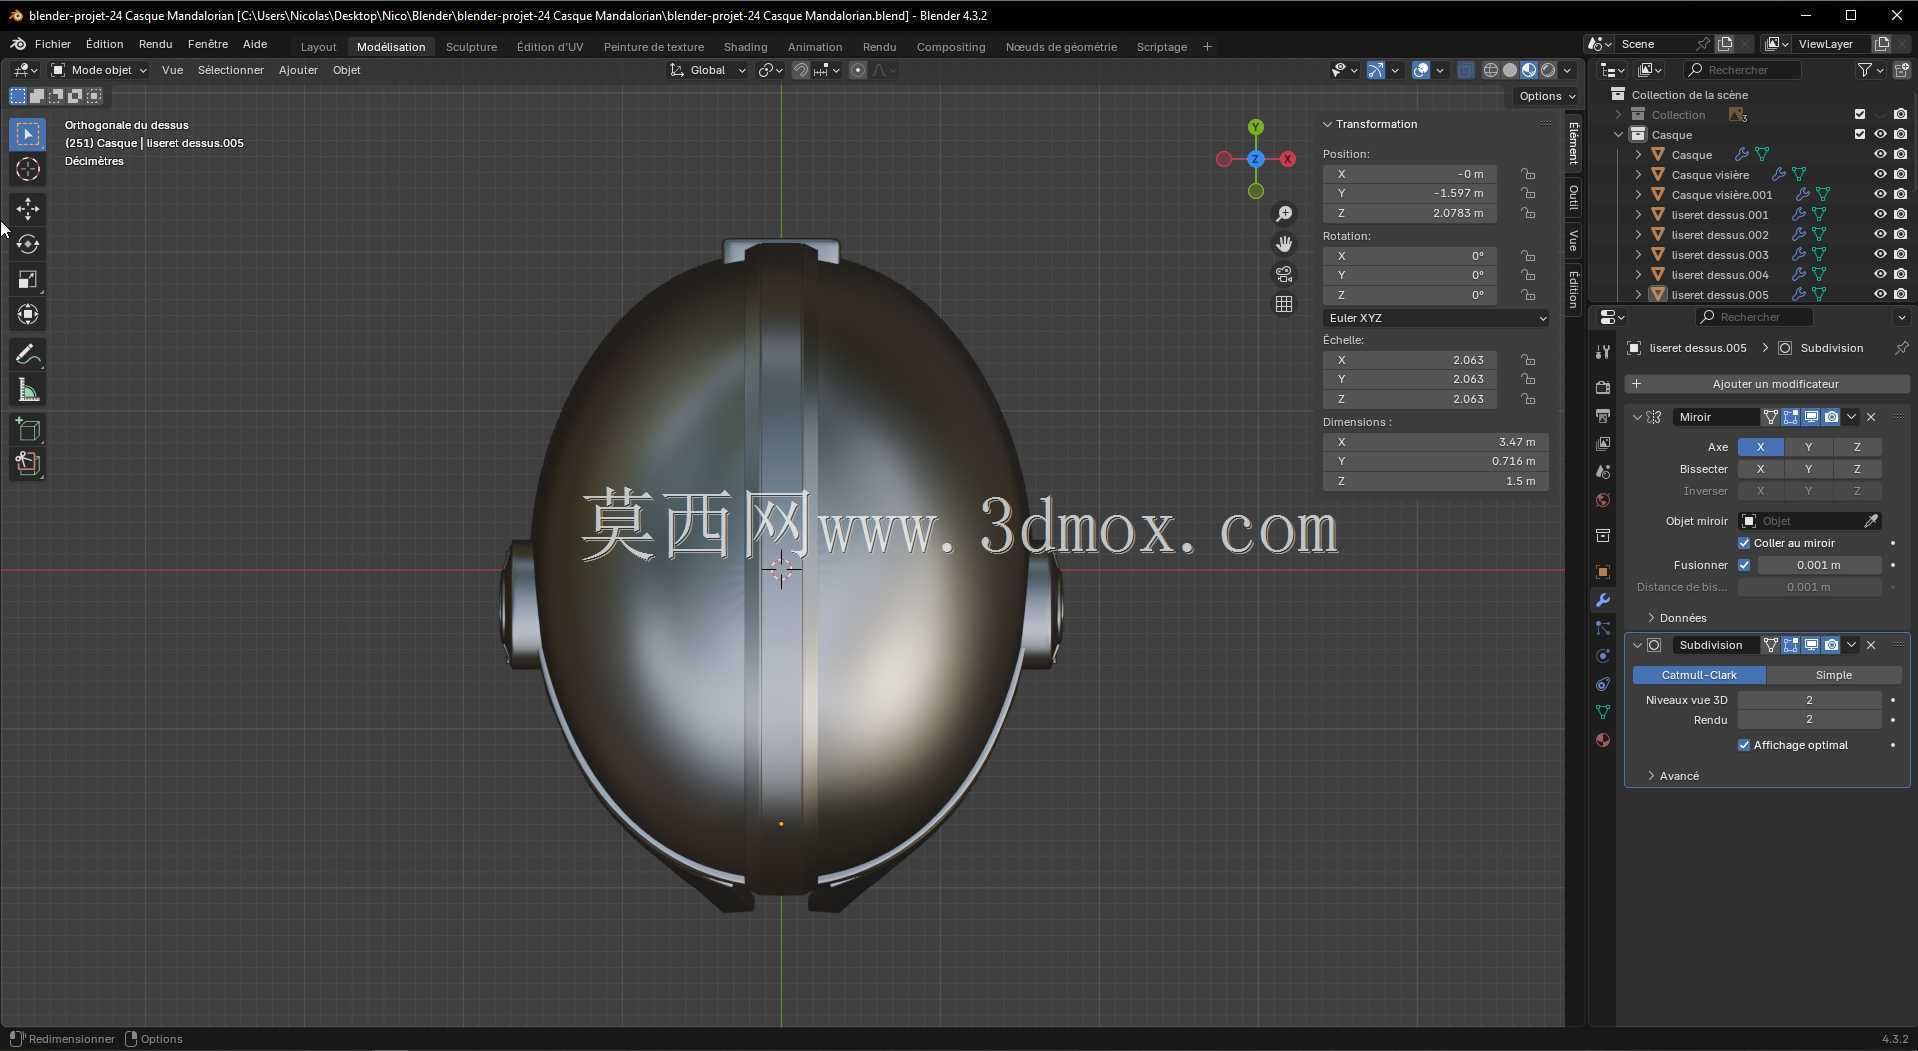Toggle Bissecter Y axis
This screenshot has height=1051, width=1918.
click(1808, 469)
